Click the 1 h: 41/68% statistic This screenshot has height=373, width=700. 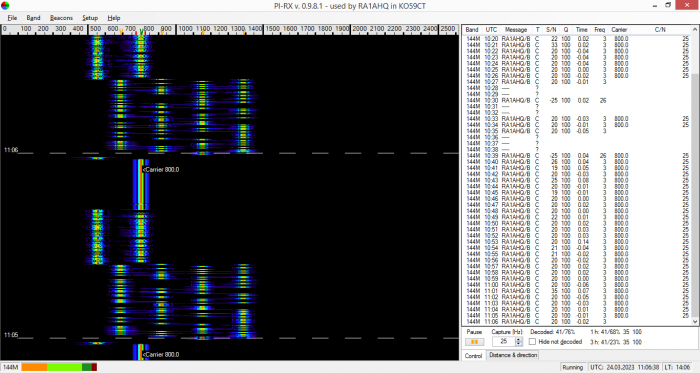pos(616,332)
